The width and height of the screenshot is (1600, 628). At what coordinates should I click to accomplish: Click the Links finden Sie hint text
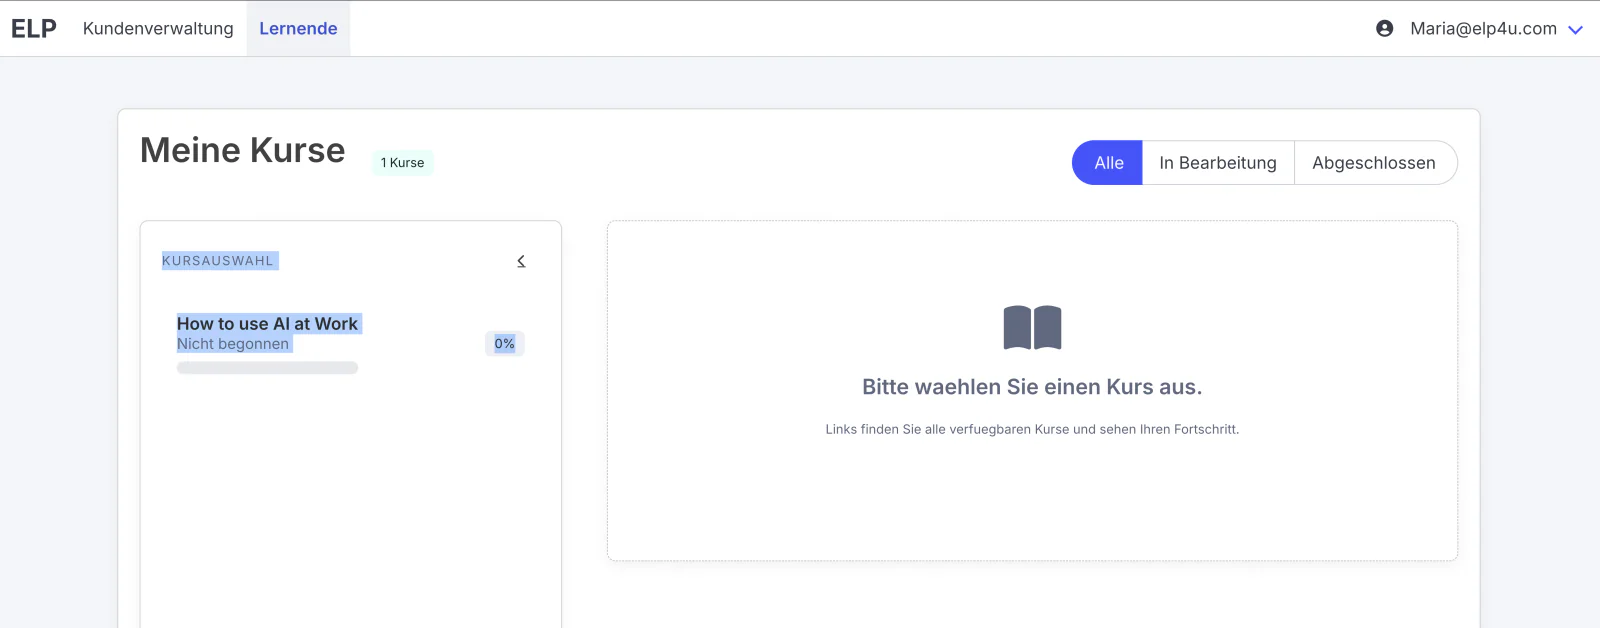coord(1032,429)
